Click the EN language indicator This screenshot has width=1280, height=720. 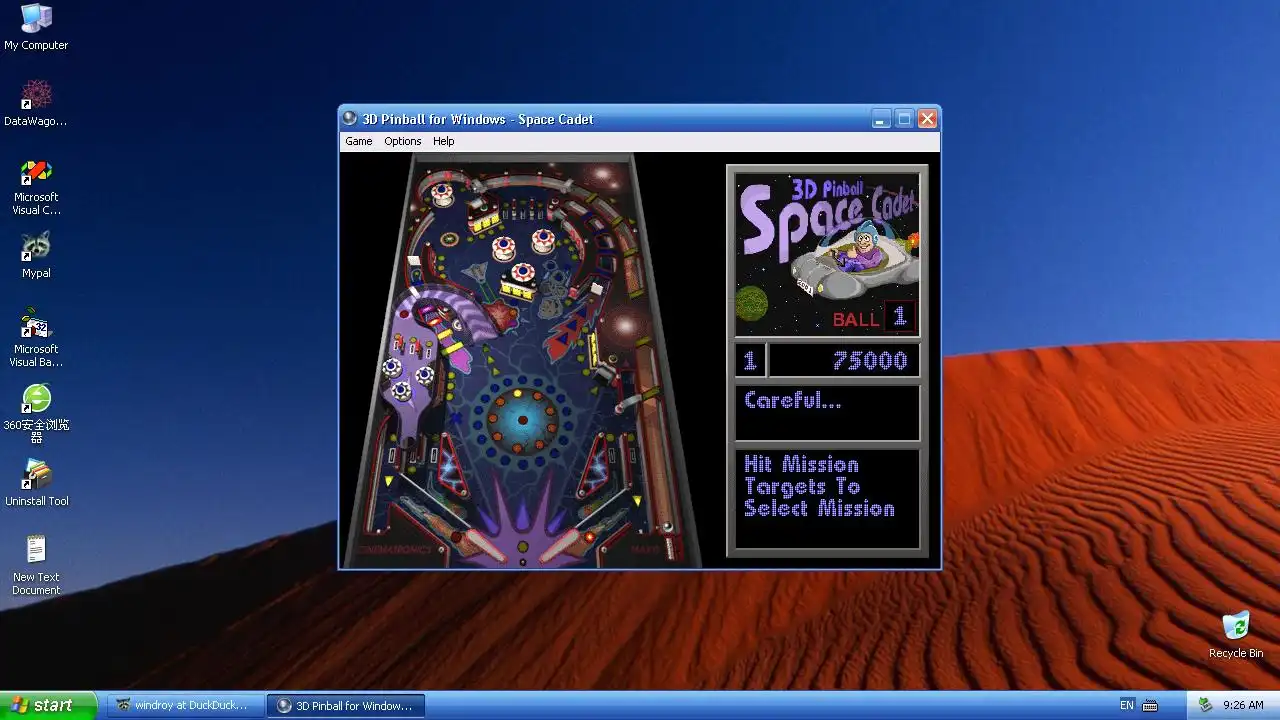click(x=1127, y=705)
